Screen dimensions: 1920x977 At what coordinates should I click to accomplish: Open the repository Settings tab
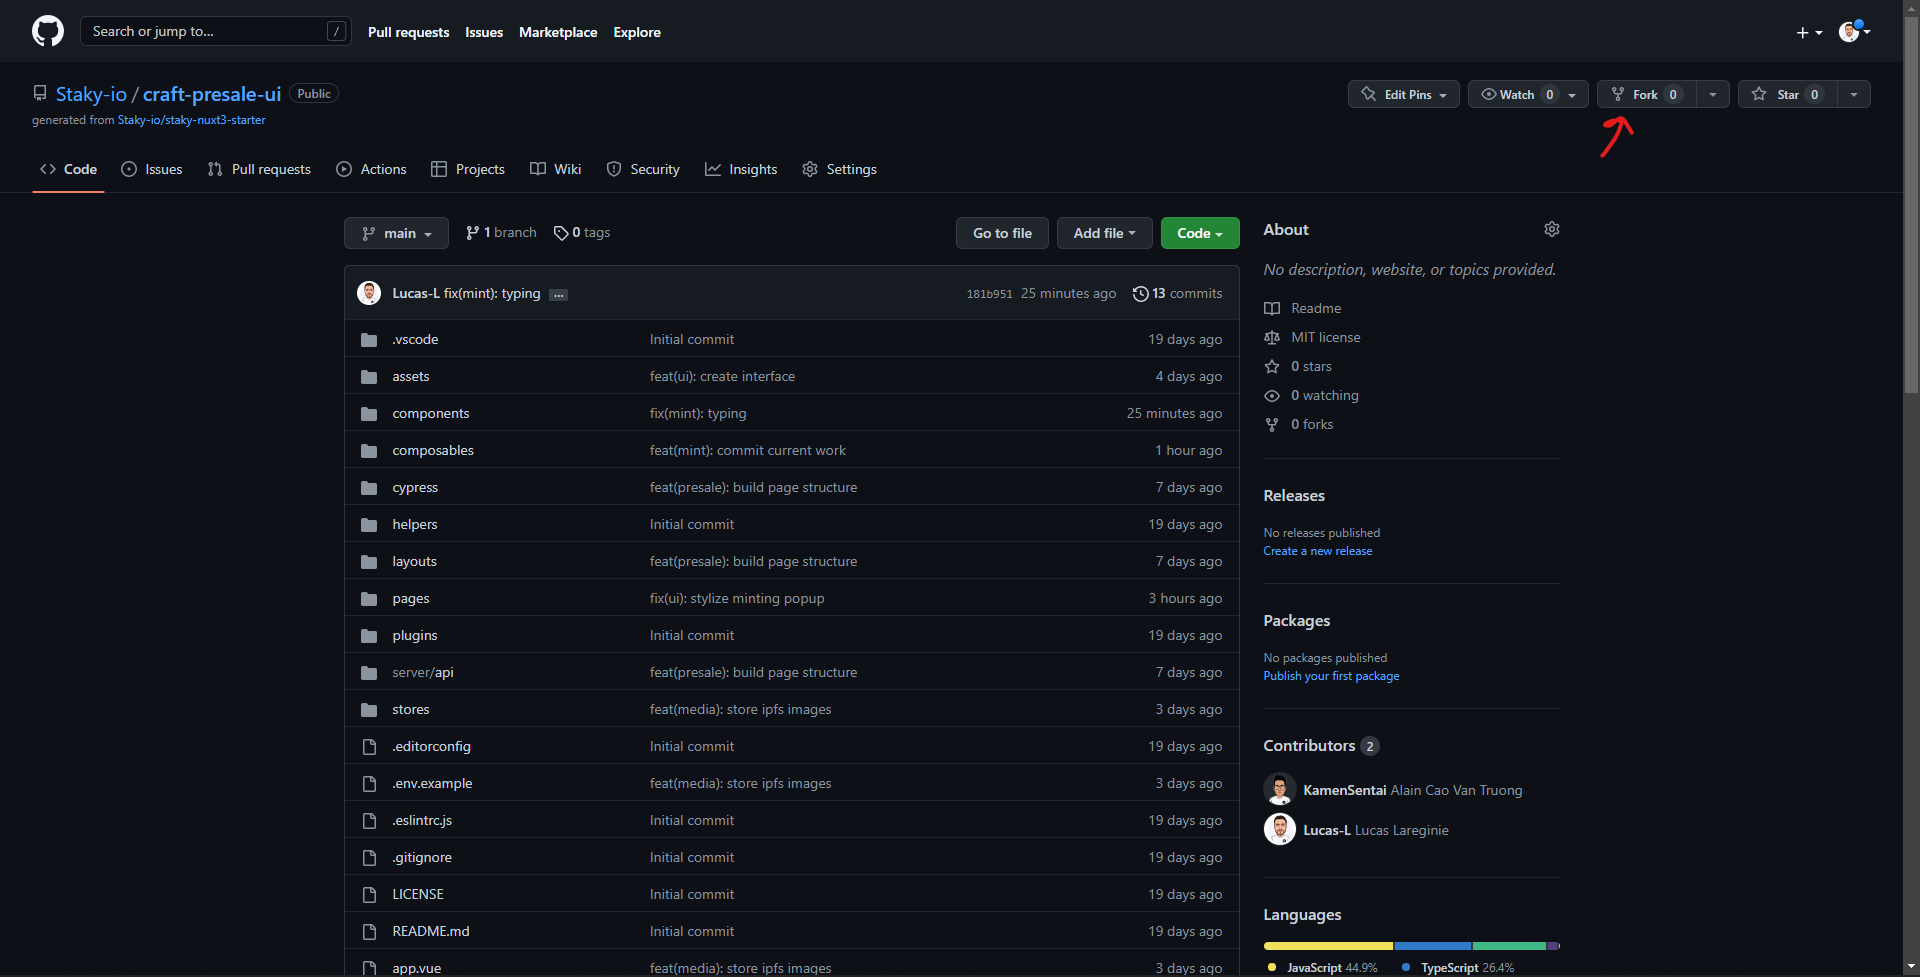tap(839, 169)
